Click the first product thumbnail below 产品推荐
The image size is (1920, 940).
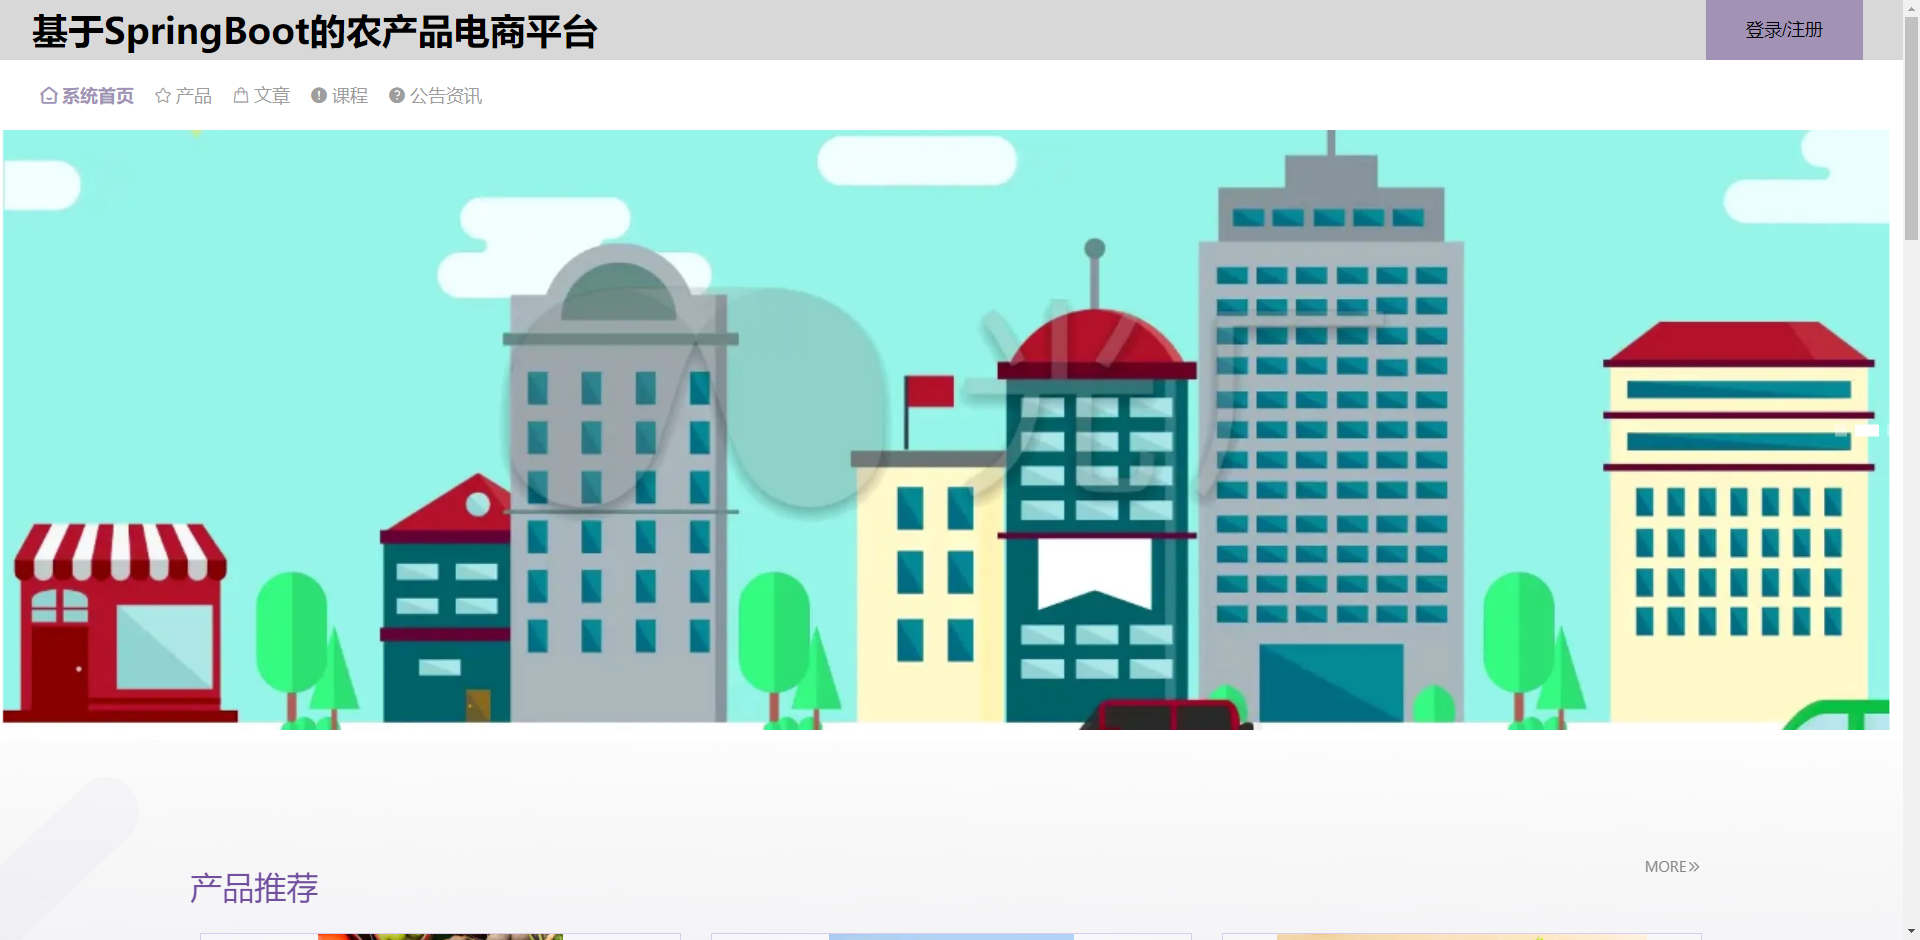point(440,937)
